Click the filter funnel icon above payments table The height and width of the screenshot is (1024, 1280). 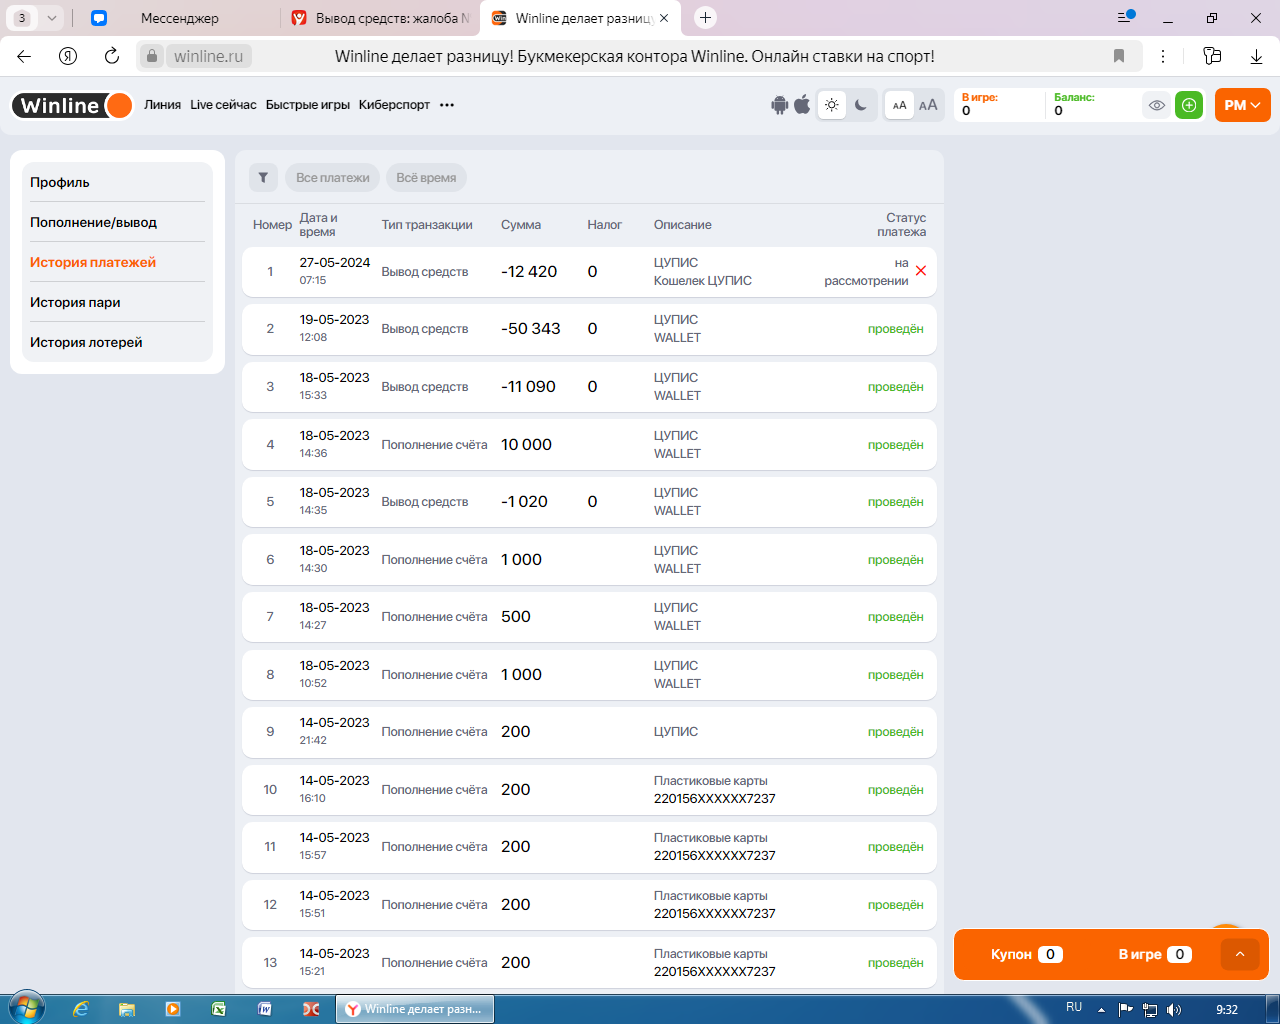tap(263, 178)
